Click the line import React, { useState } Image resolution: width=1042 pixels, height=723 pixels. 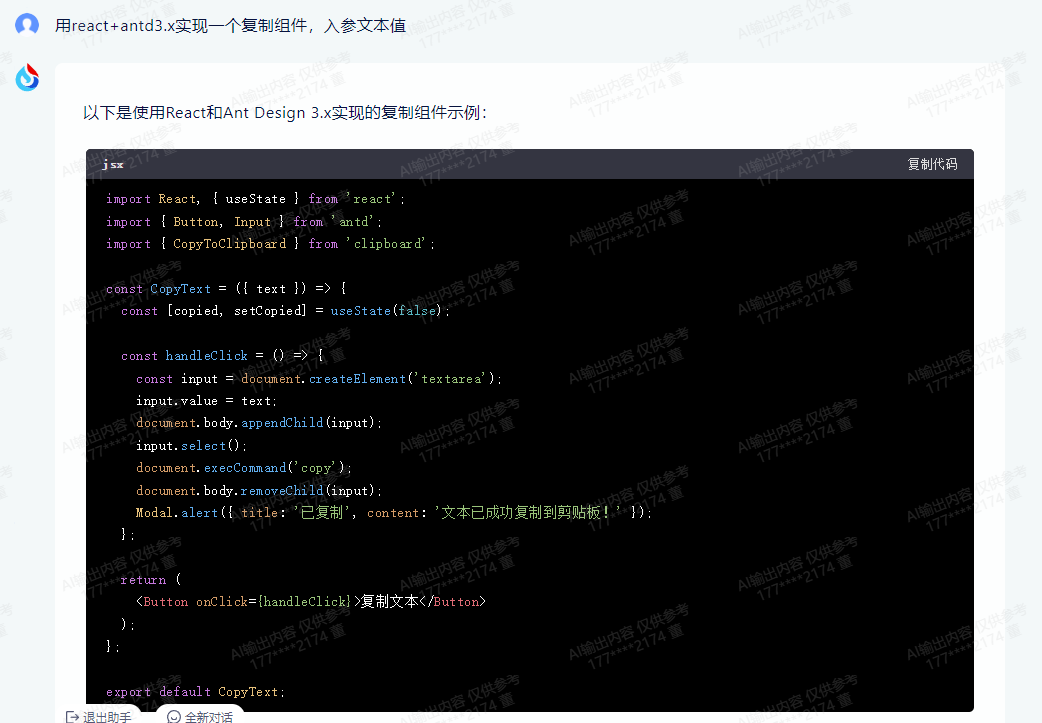pos(255,199)
